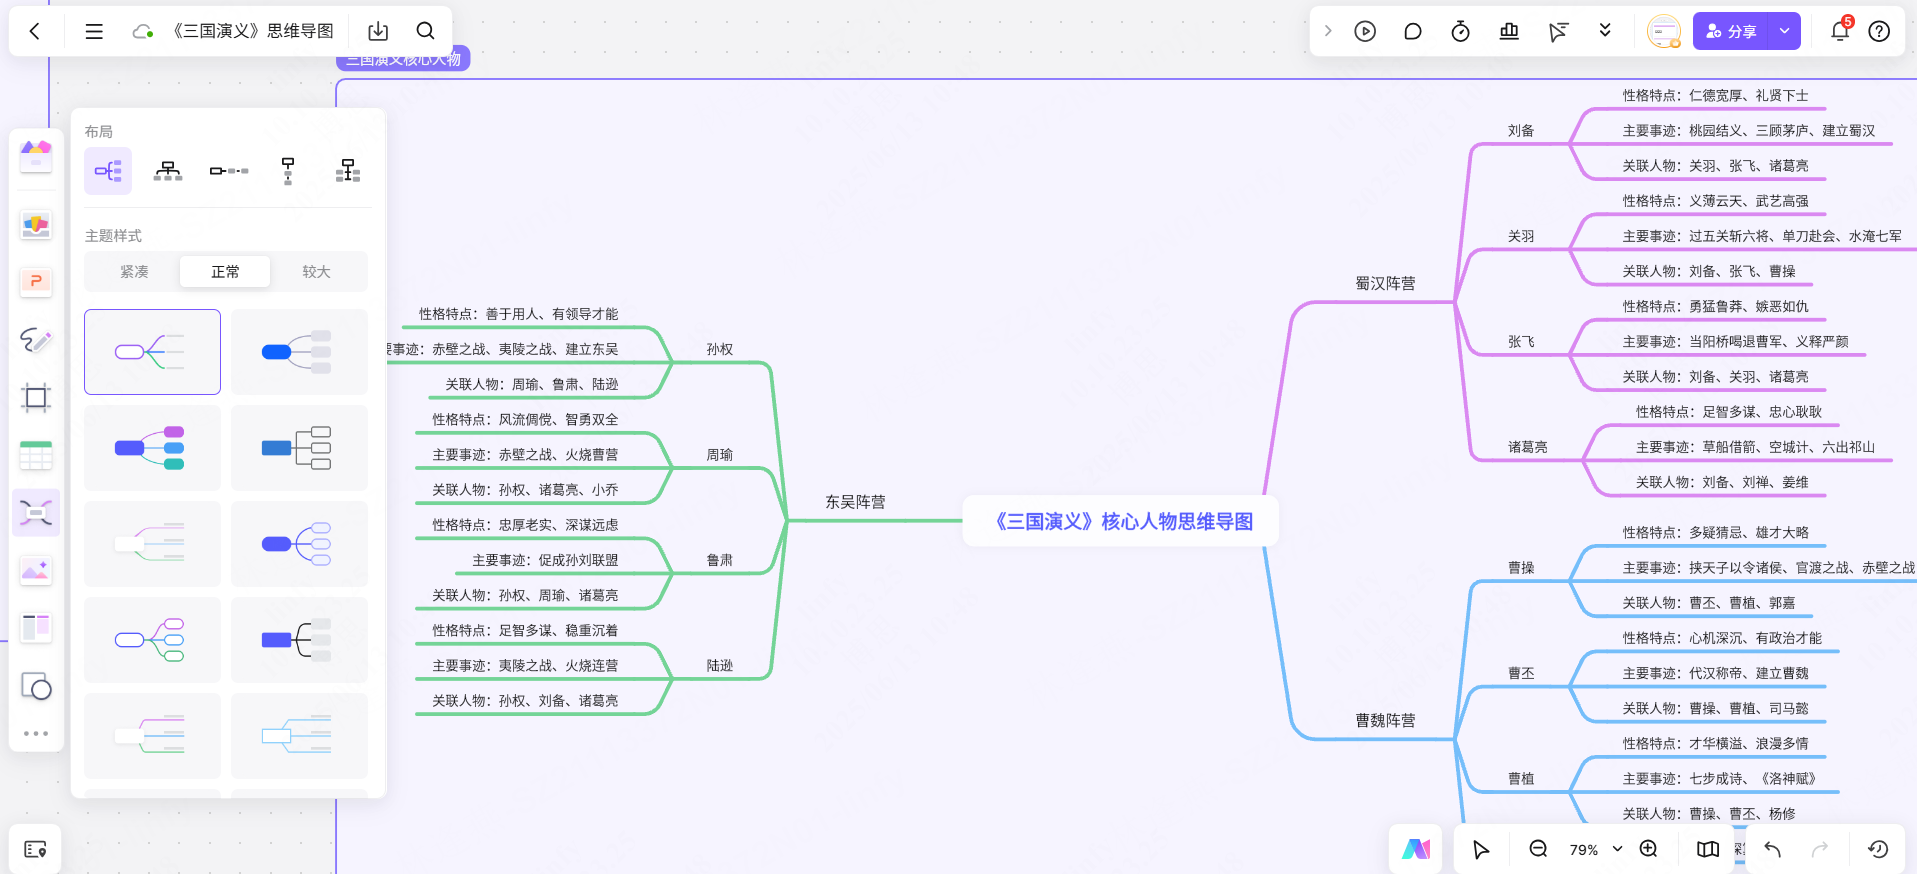Screen dimensions: 1917x874
Task: Select the 蜀汉阵营 branch node
Action: [x=1385, y=284]
